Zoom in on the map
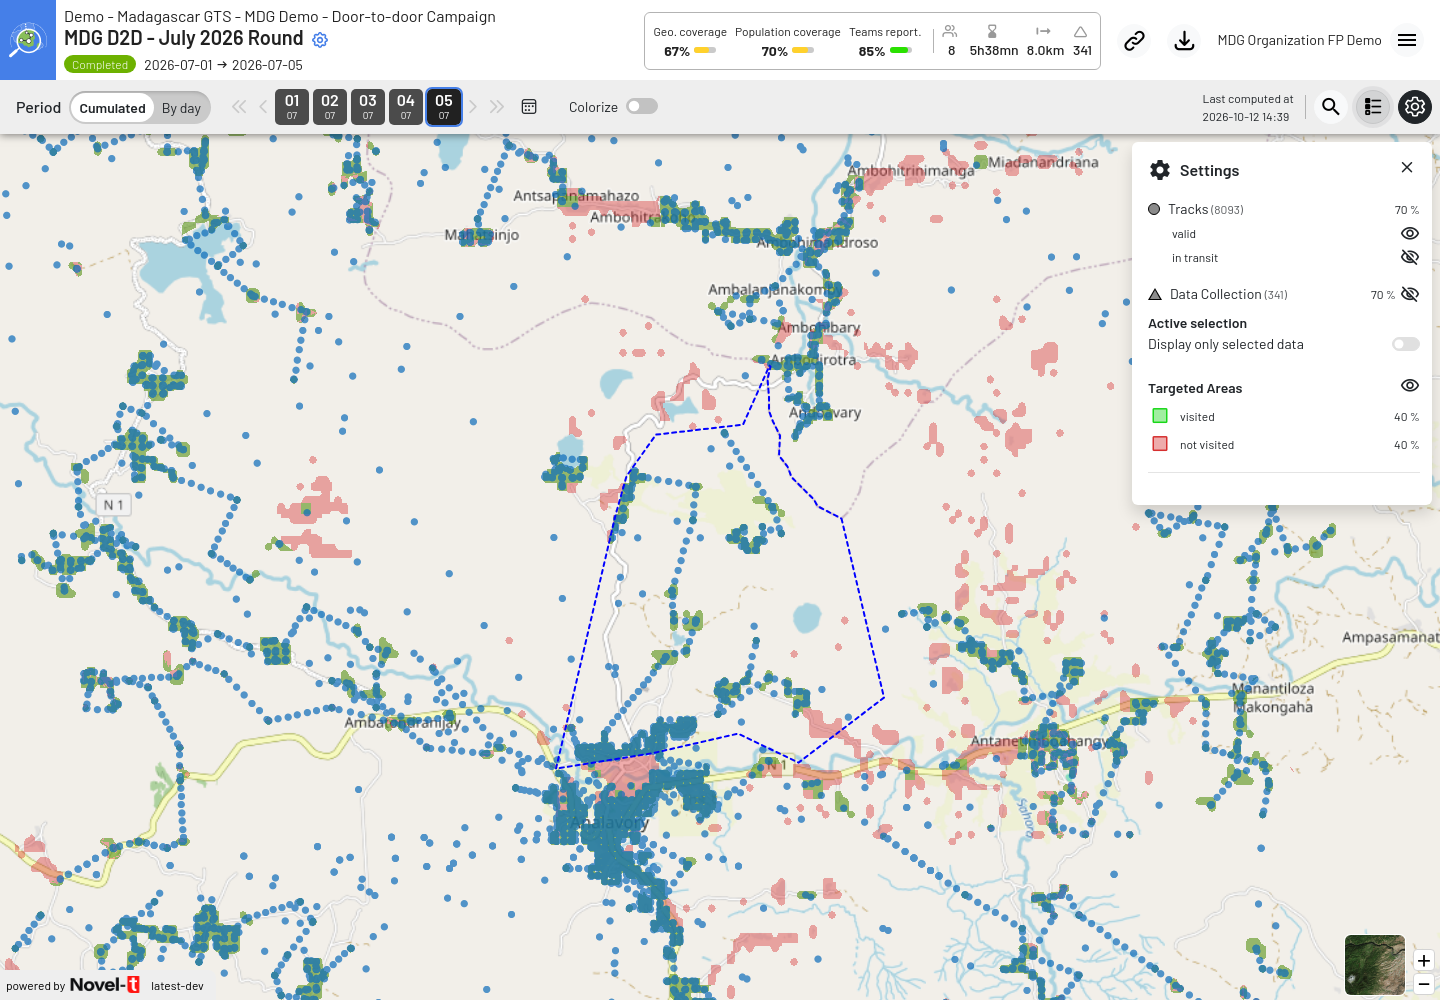The height and width of the screenshot is (1000, 1440). pos(1424,961)
